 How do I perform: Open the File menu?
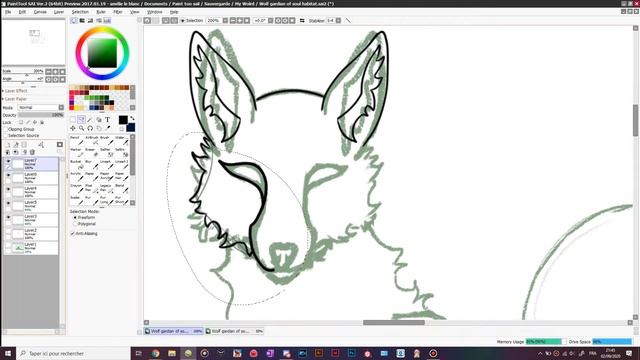(x=8, y=12)
